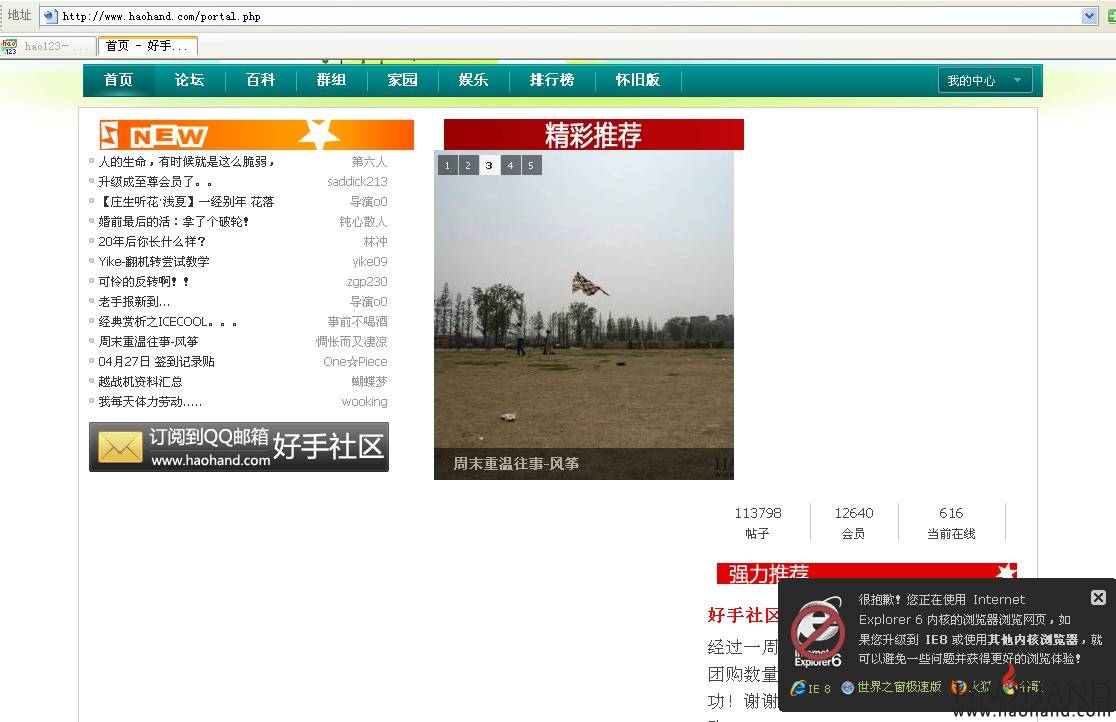Screen dimensions: 1116x722
Task: Show slide 4 in the carousel
Action: tap(510, 165)
